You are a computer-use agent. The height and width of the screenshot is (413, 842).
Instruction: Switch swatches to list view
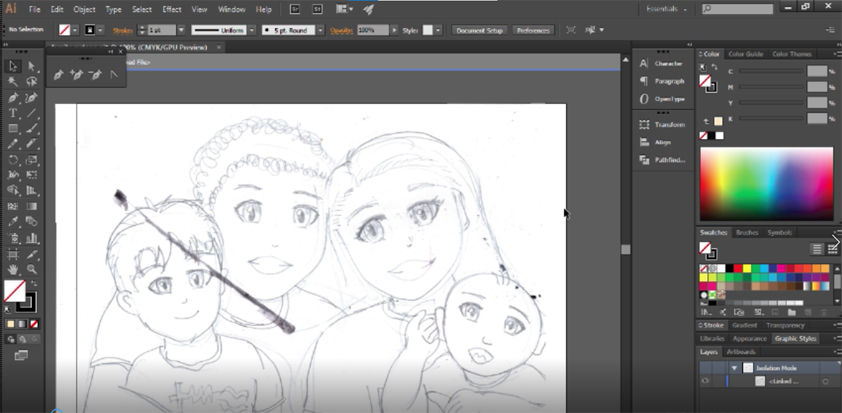(817, 248)
